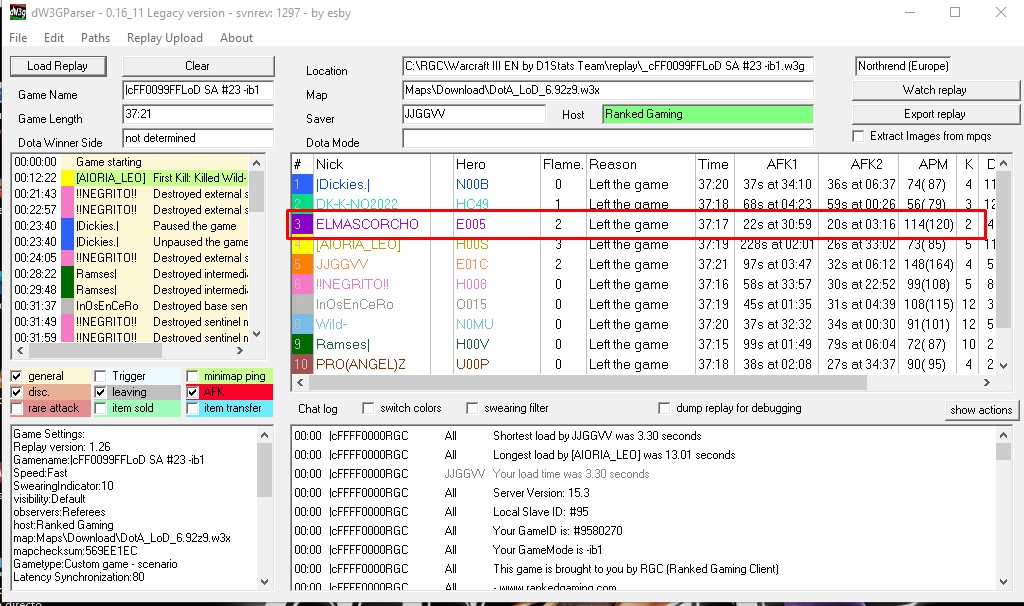Uncheck the general filter checkbox

point(17,376)
